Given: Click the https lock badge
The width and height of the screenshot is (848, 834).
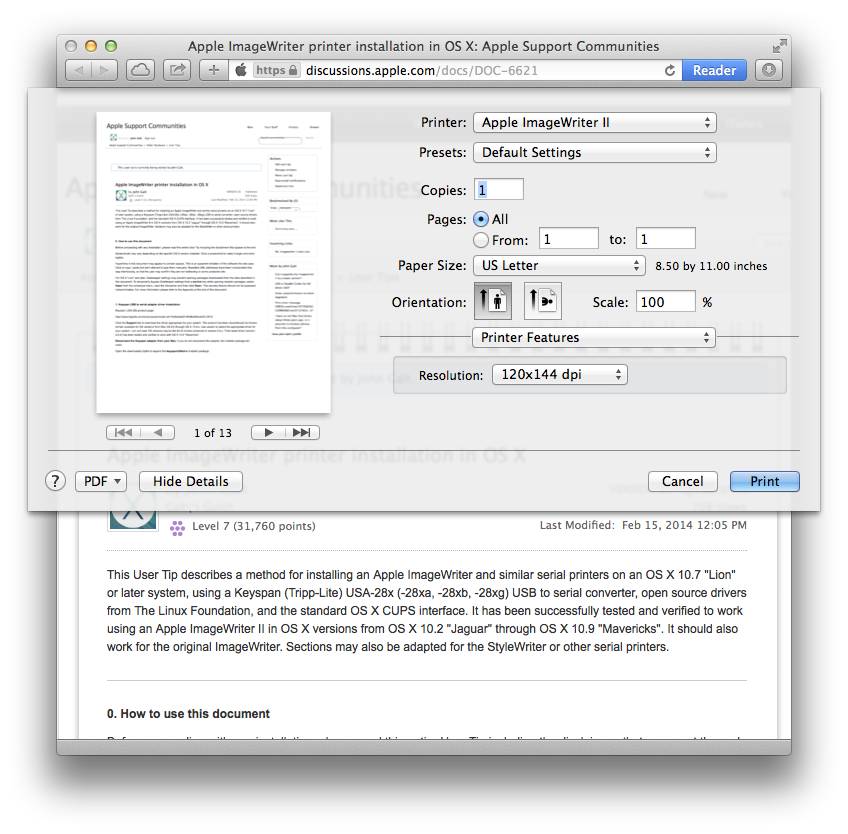Looking at the screenshot, I should click(276, 70).
